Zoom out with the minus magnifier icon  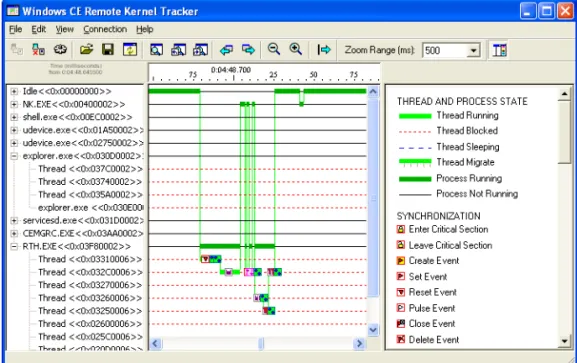tap(274, 49)
